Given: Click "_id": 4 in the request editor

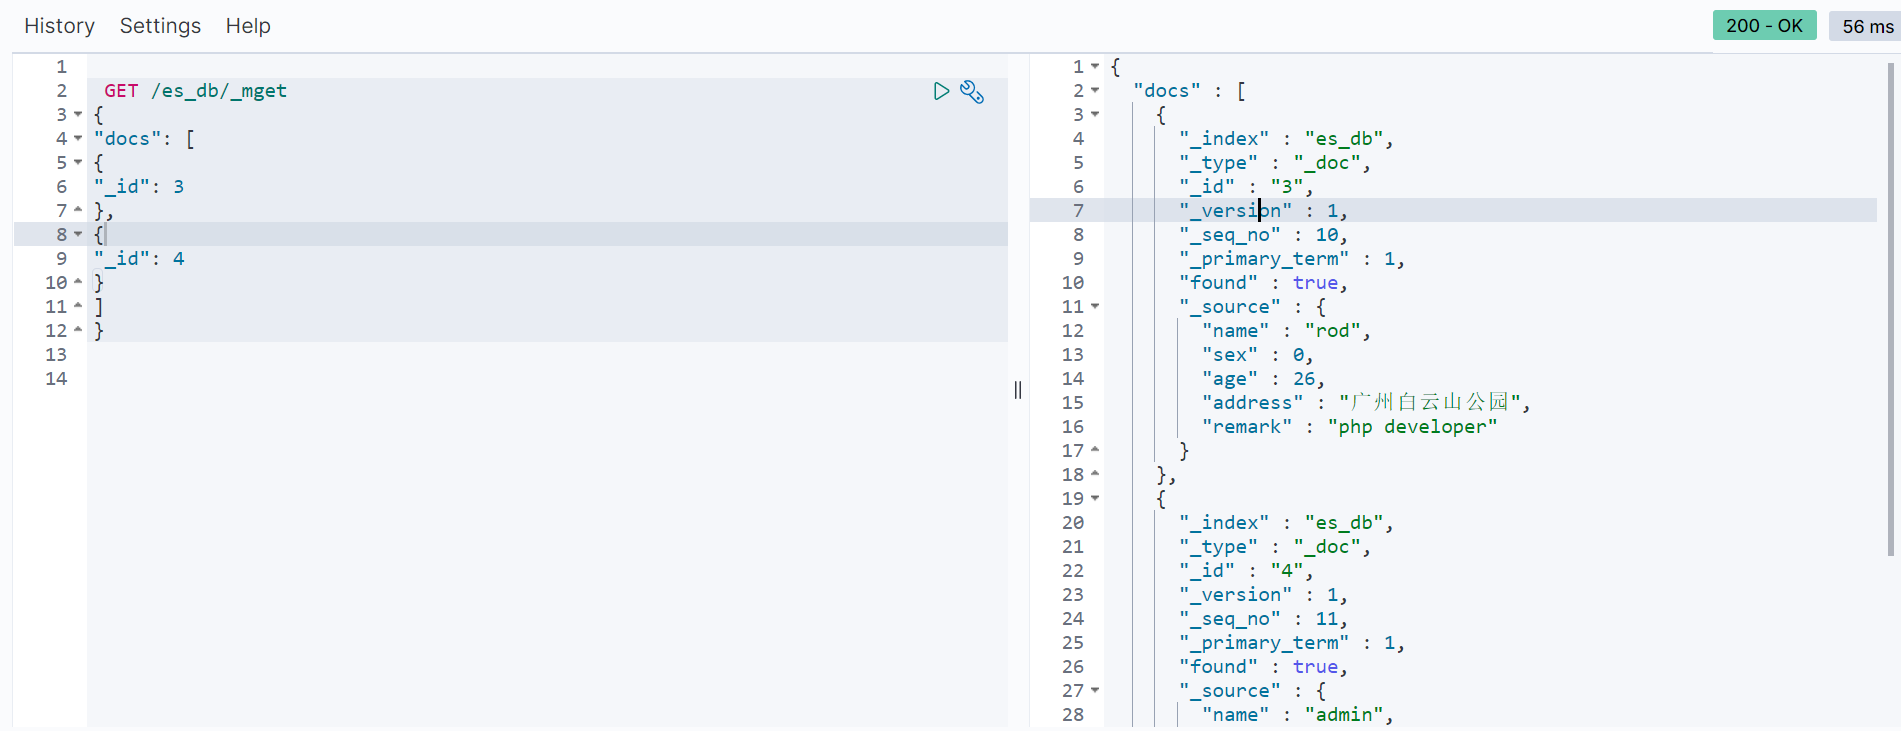Looking at the screenshot, I should pos(139,259).
